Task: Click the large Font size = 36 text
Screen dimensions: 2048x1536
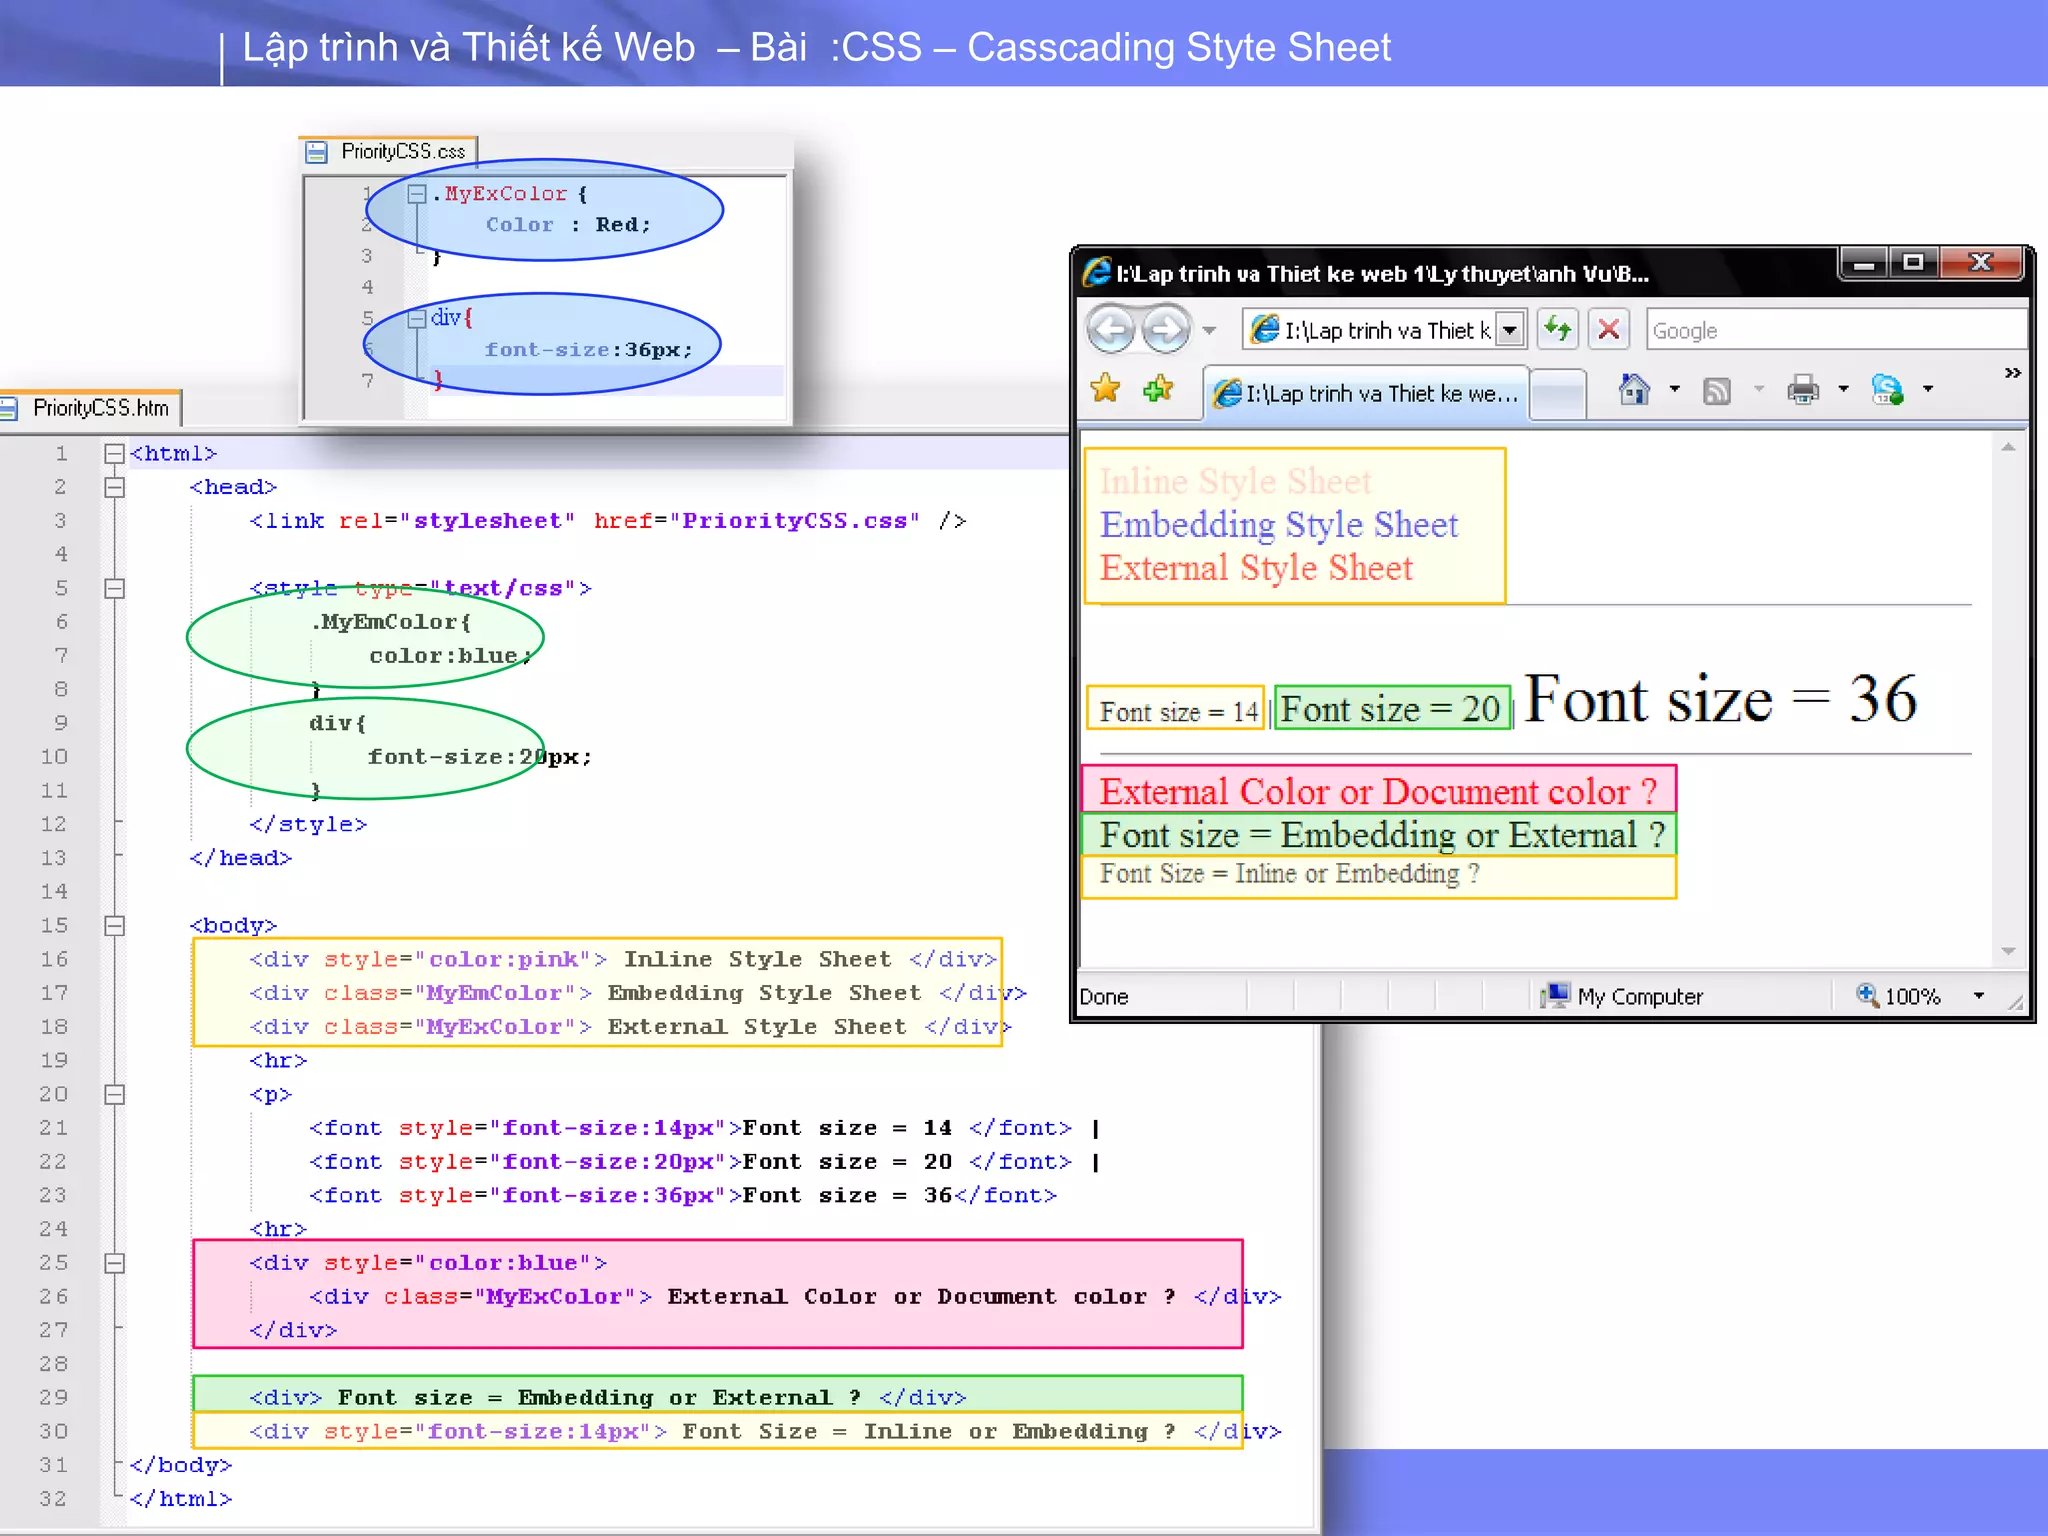Action: pyautogui.click(x=1720, y=698)
